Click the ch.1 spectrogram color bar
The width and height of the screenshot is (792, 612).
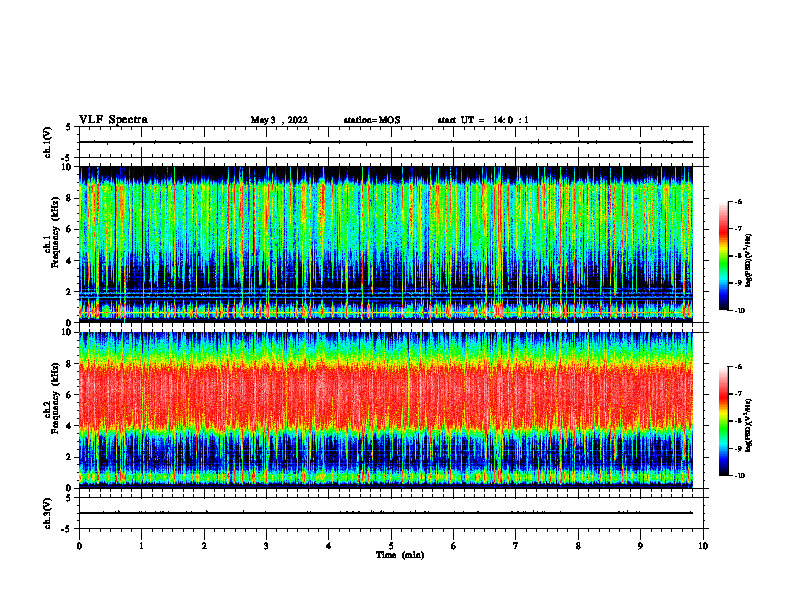point(723,256)
